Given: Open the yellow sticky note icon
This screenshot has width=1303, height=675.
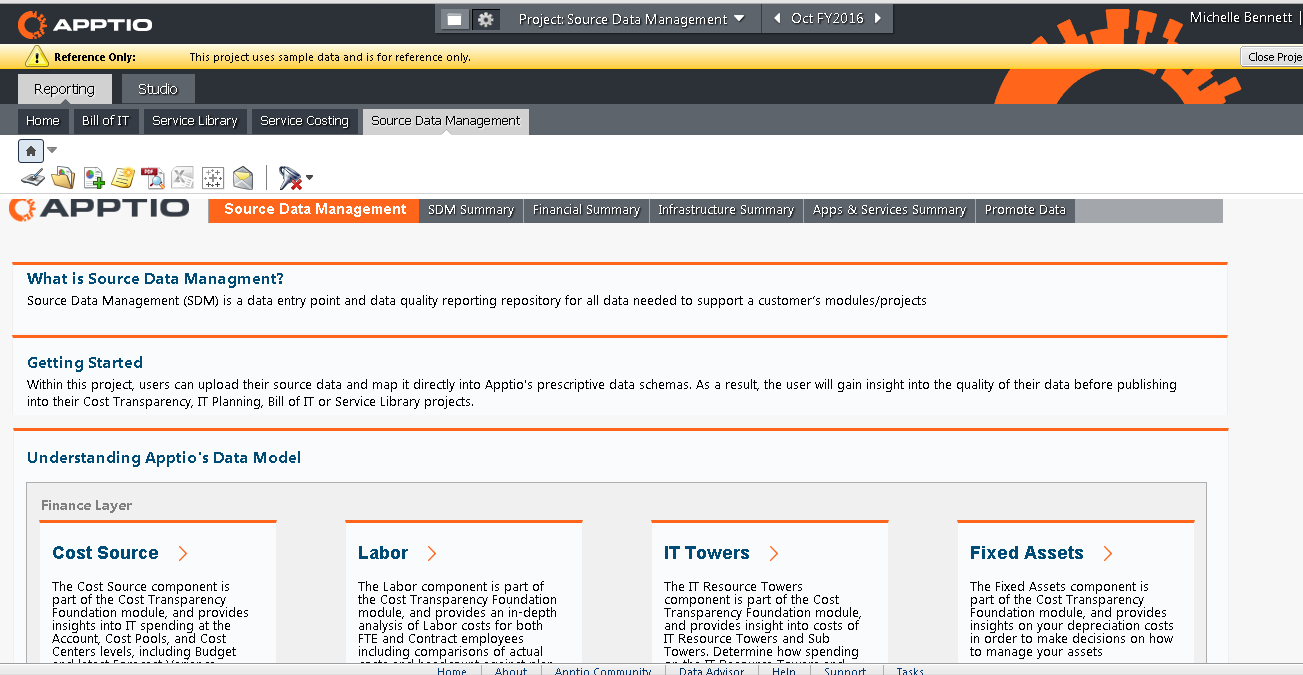Looking at the screenshot, I should [x=123, y=178].
